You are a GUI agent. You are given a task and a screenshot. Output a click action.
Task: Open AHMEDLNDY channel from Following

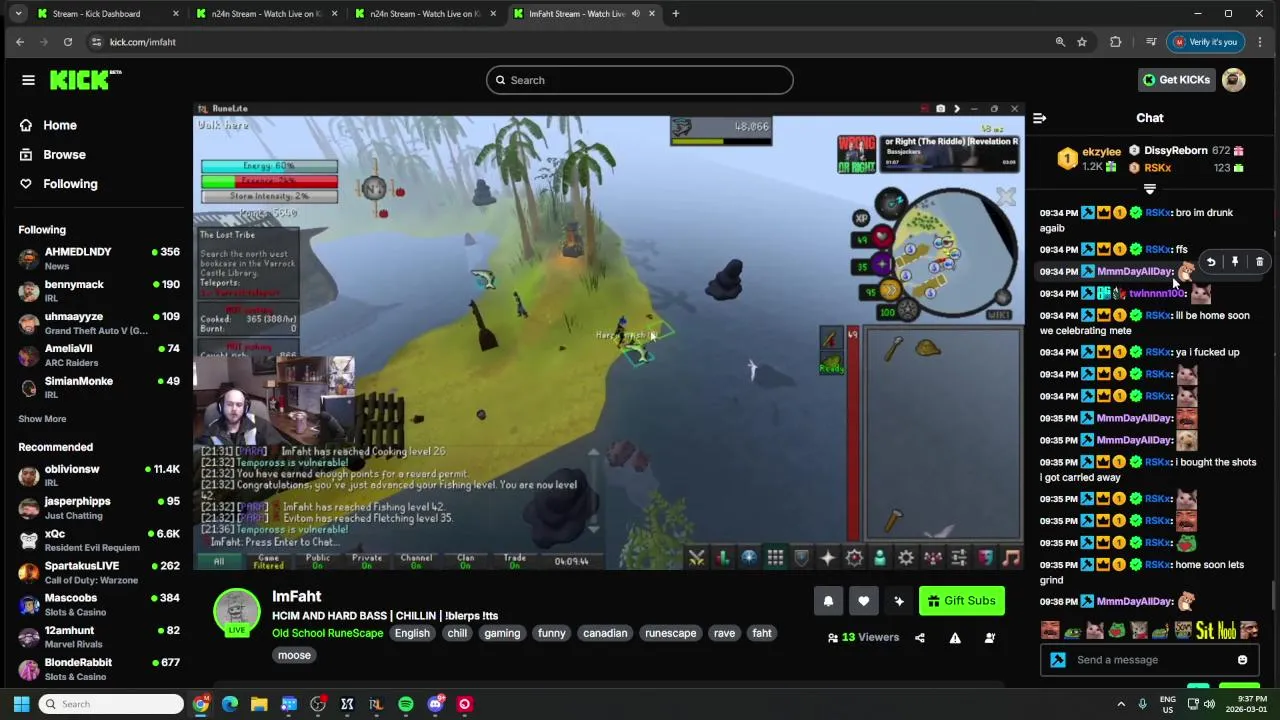coord(98,258)
